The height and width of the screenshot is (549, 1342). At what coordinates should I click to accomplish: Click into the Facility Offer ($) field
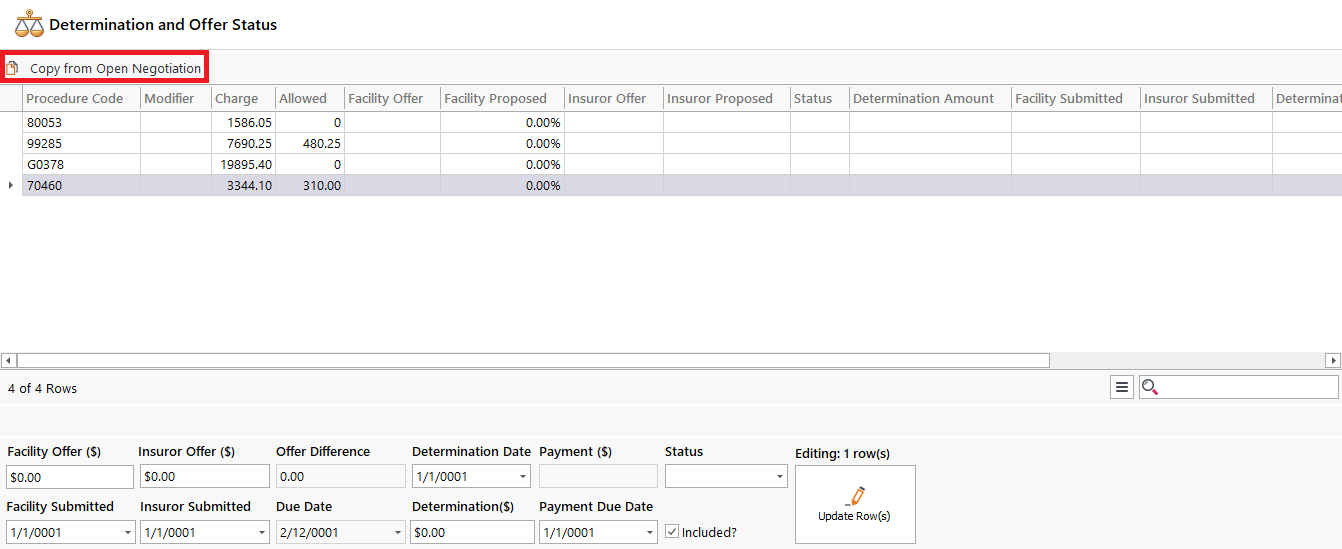pos(69,477)
